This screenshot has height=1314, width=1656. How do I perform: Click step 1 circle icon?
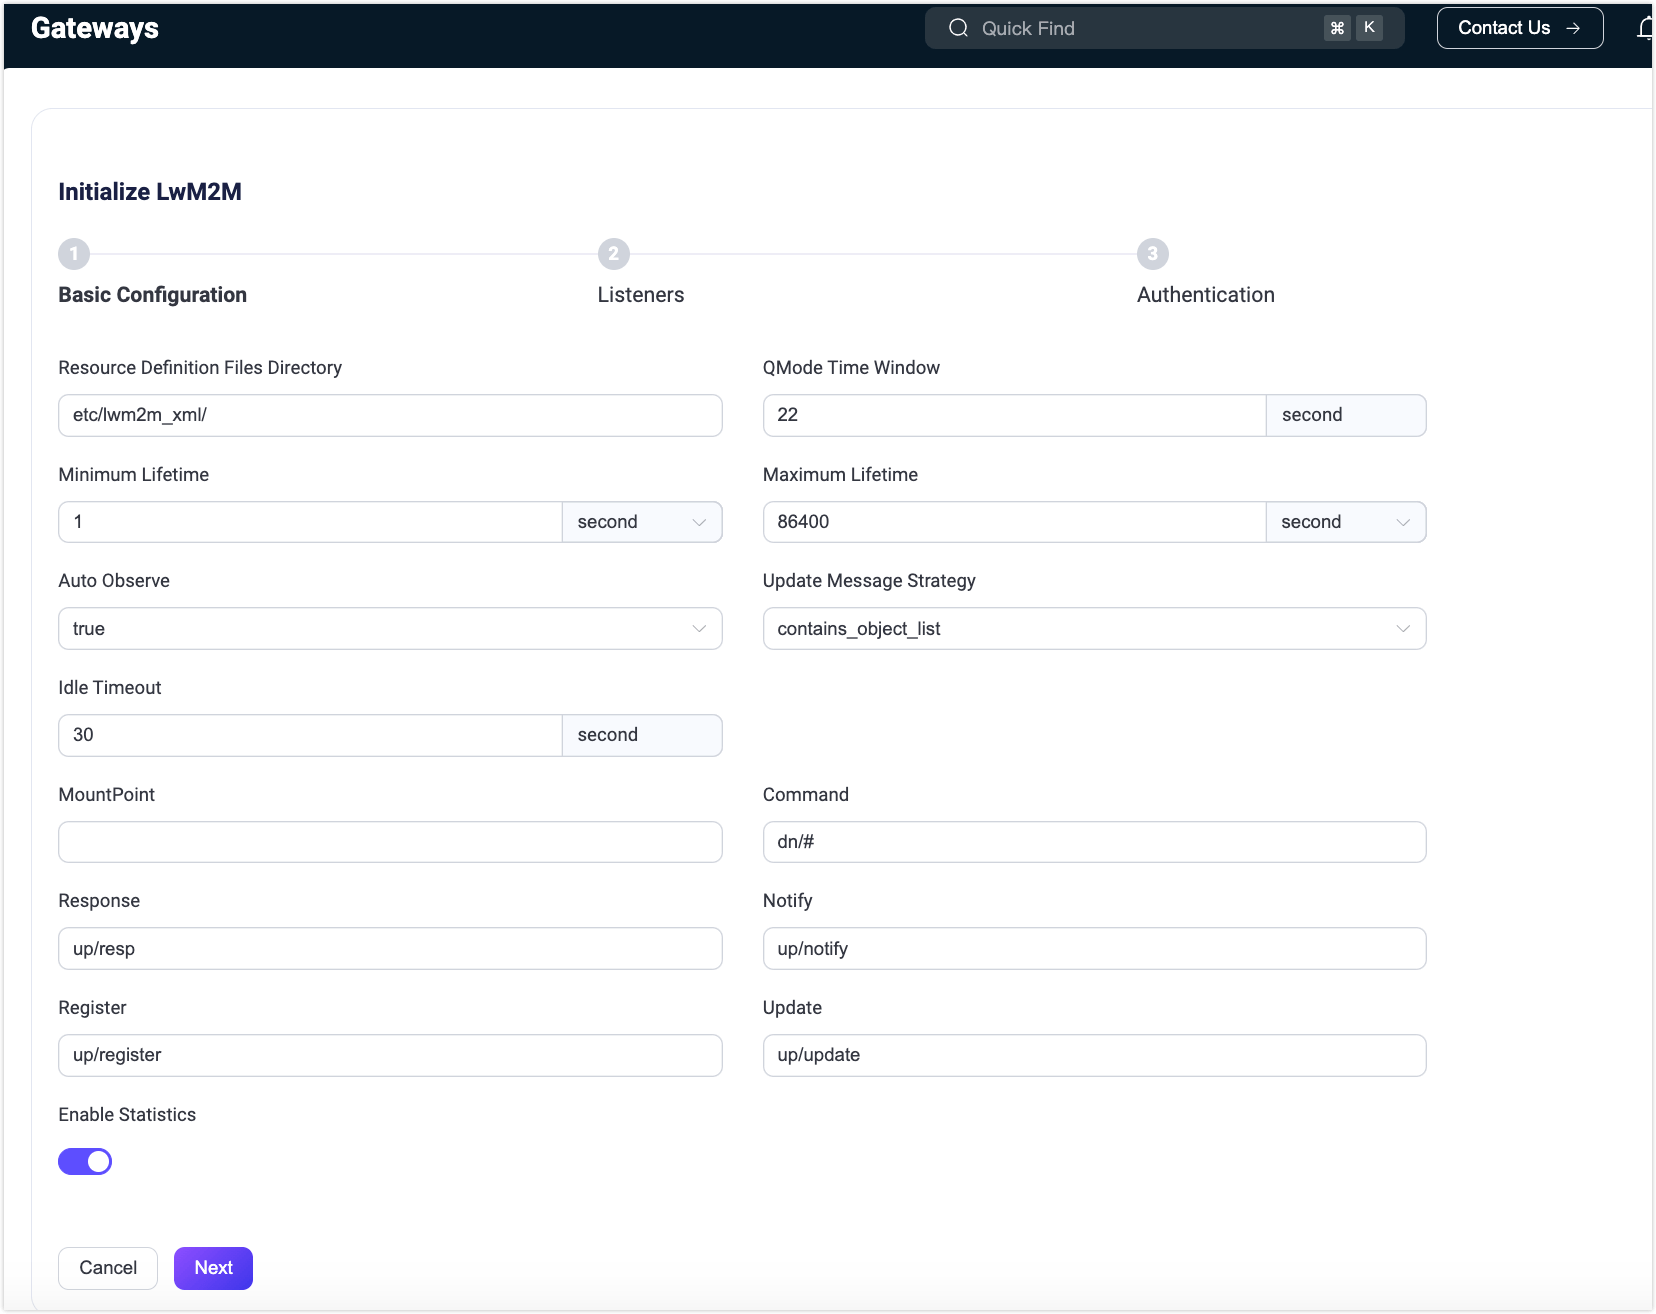pyautogui.click(x=74, y=254)
